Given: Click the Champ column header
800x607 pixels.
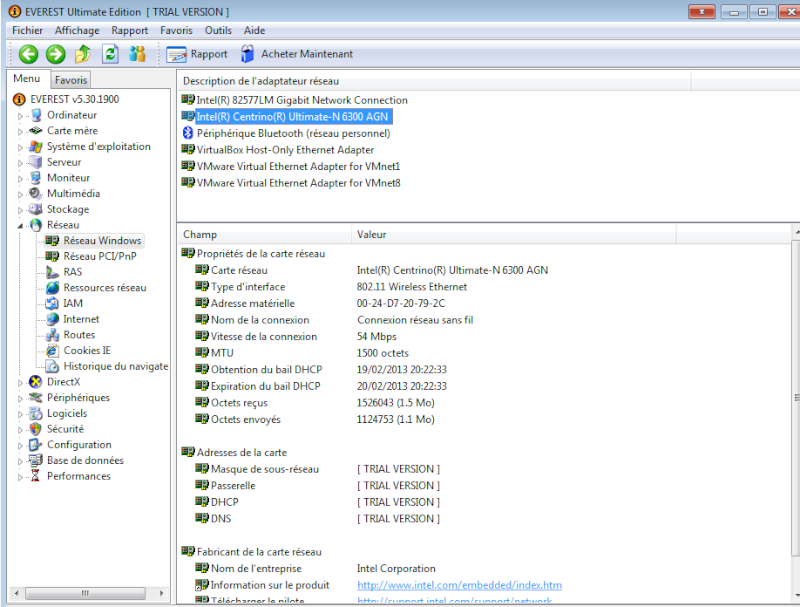Looking at the screenshot, I should coord(264,235).
